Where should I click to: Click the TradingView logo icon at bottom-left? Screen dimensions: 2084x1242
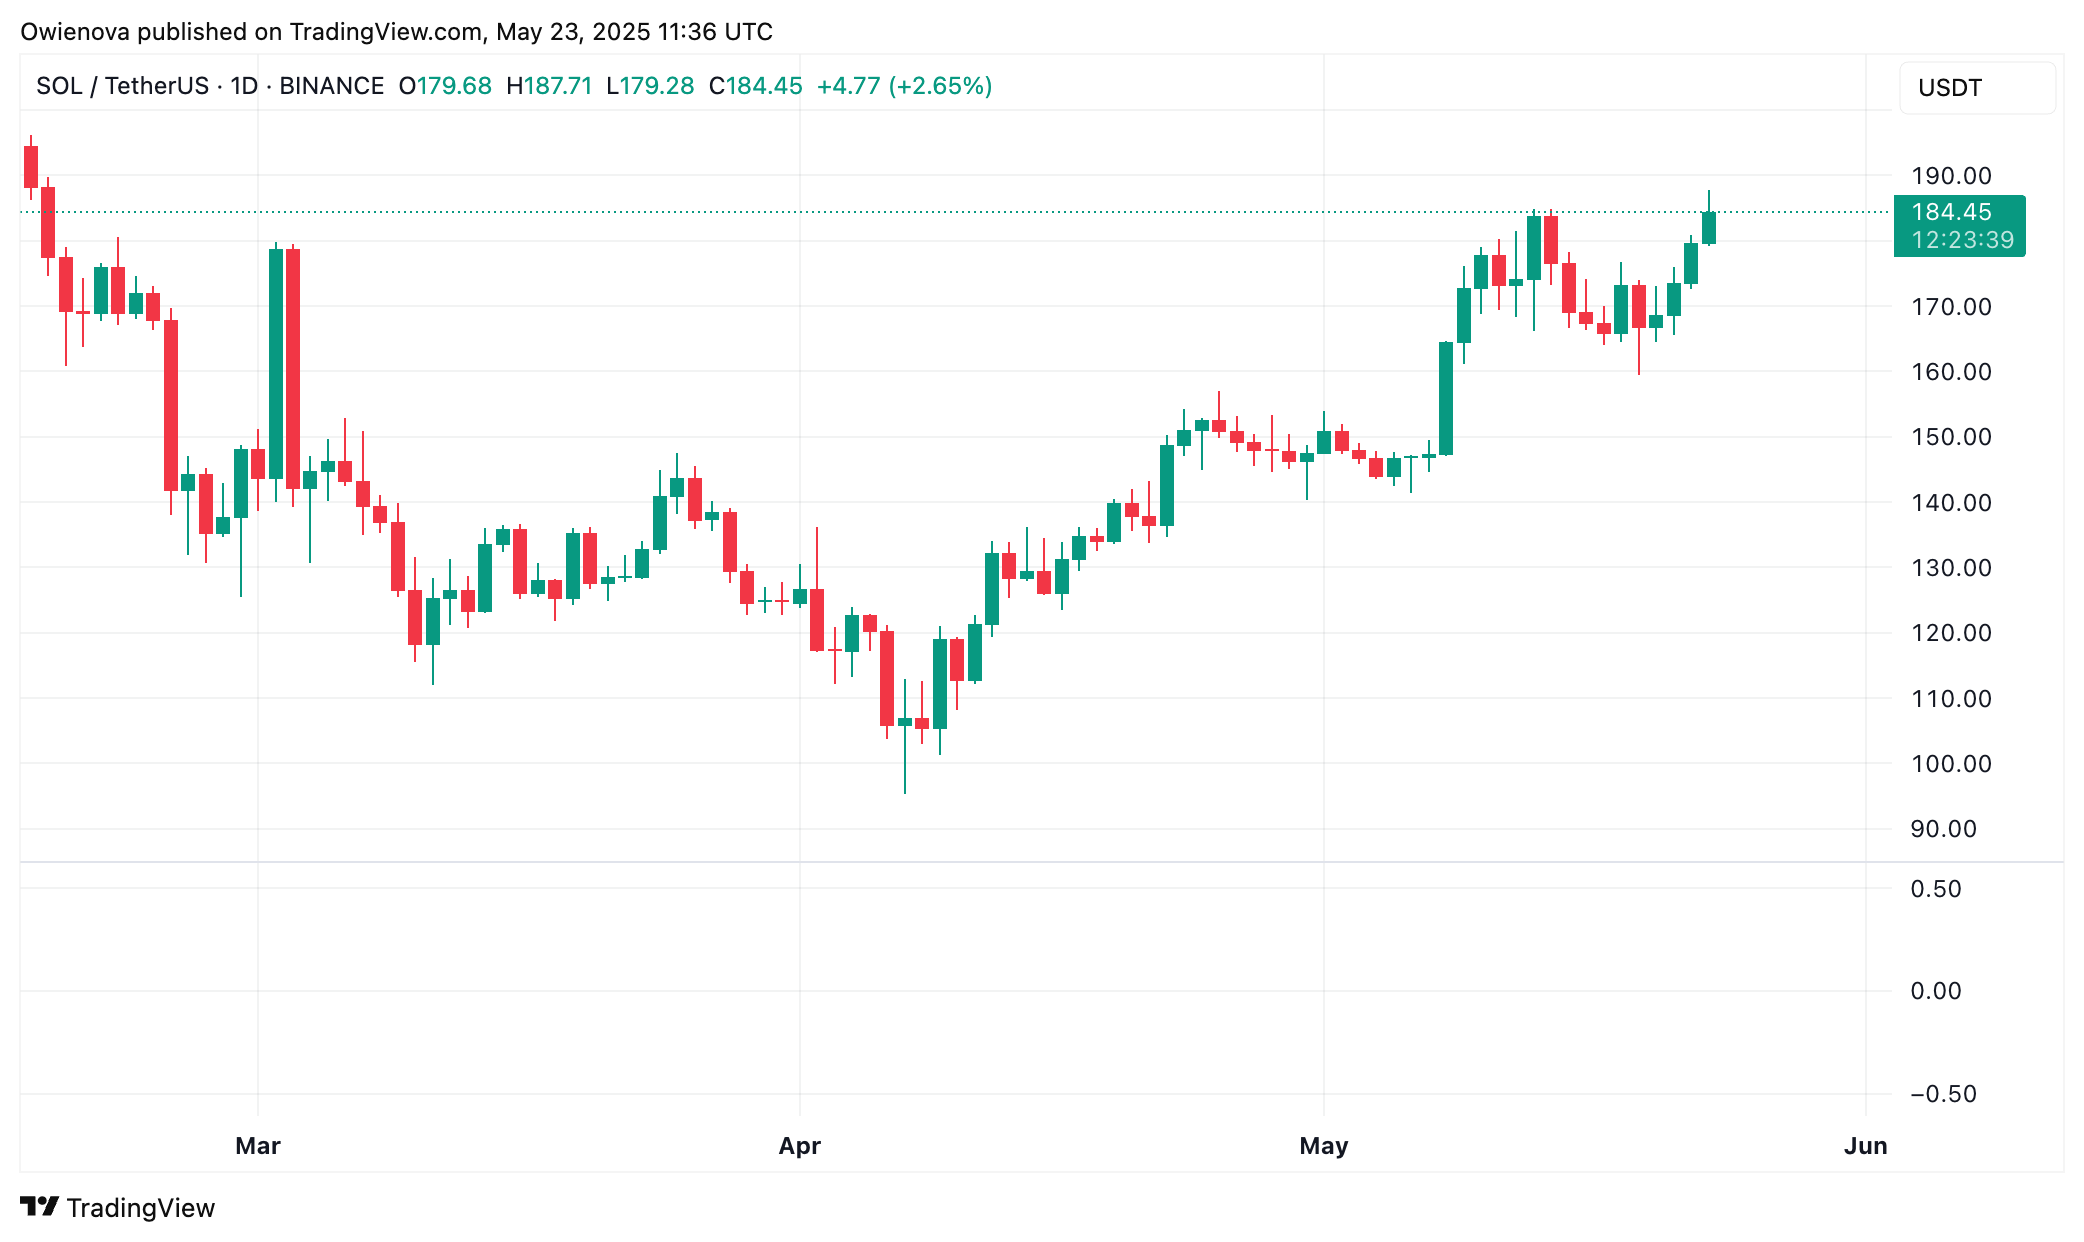click(x=40, y=1207)
